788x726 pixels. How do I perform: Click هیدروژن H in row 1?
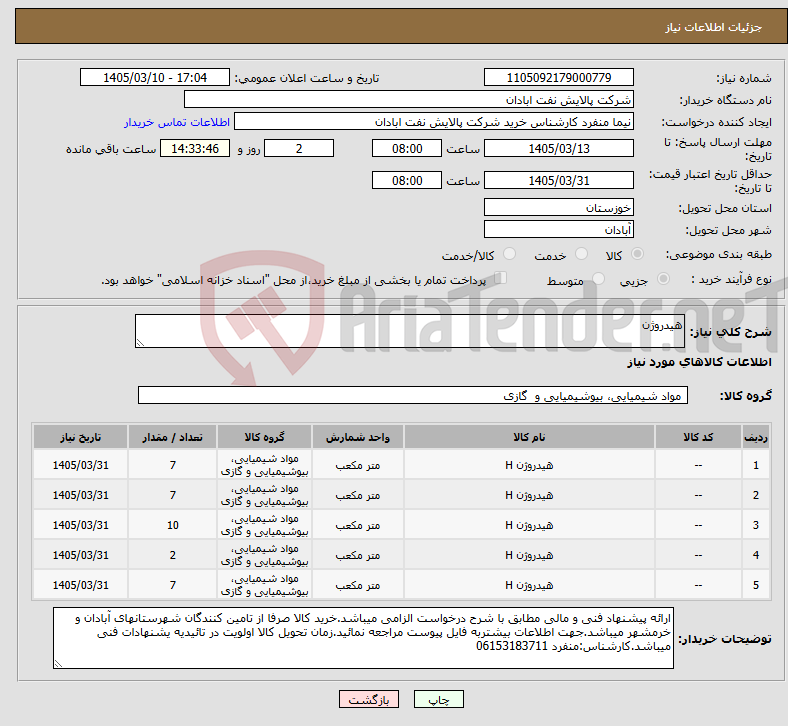(529, 465)
